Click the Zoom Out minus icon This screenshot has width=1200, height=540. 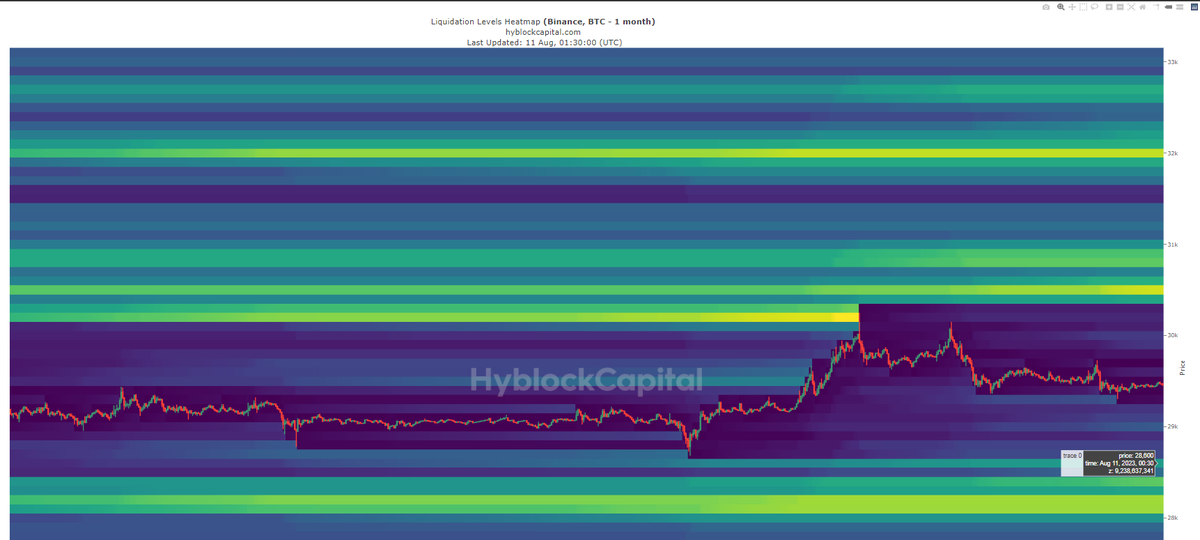[1120, 7]
